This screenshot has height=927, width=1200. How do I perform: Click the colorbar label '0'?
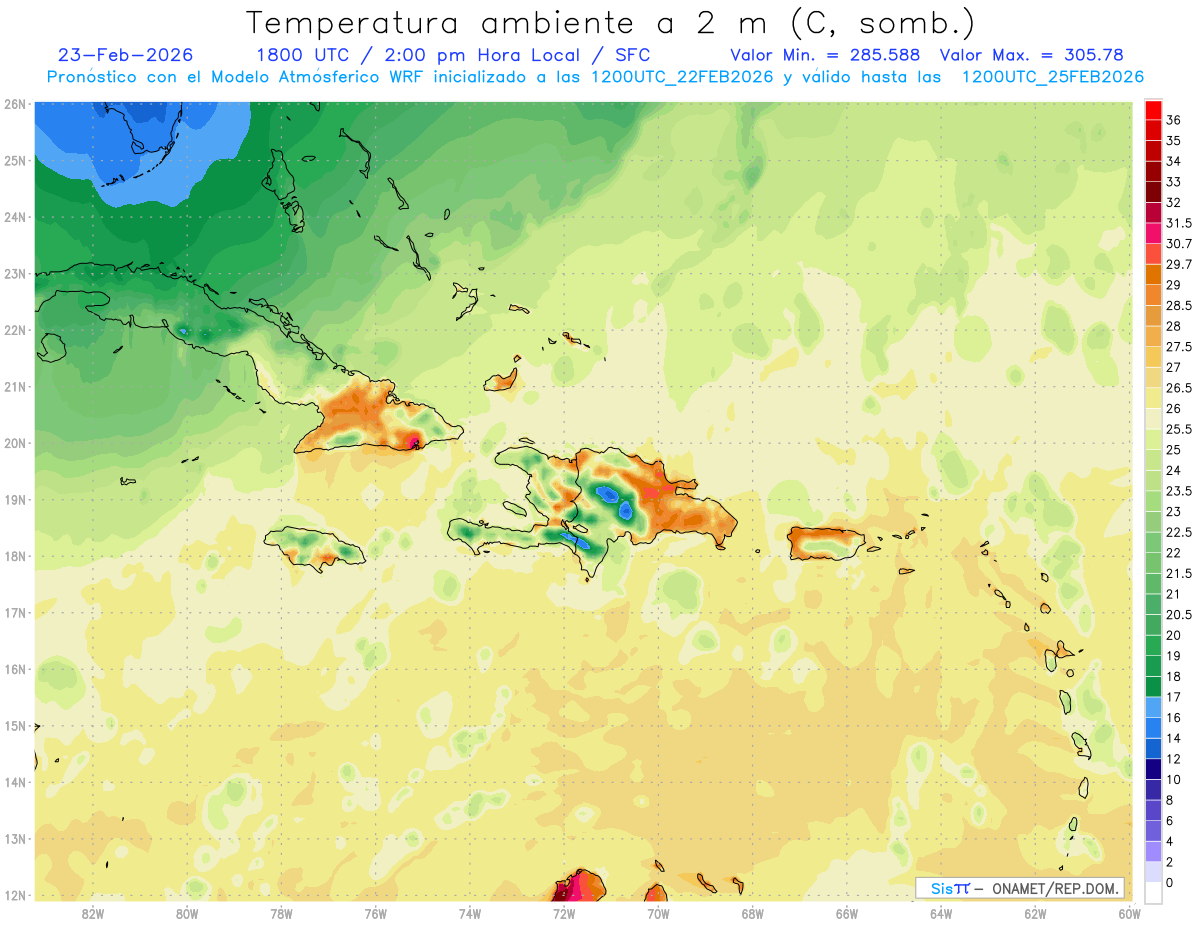coord(1170,882)
